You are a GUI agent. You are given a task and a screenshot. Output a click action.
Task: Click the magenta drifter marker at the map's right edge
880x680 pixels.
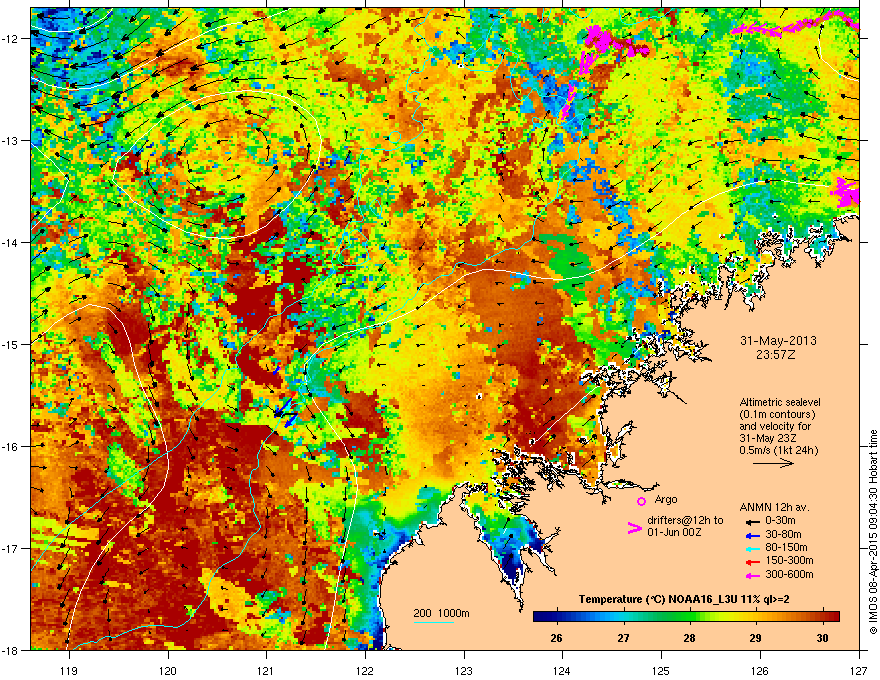point(846,192)
